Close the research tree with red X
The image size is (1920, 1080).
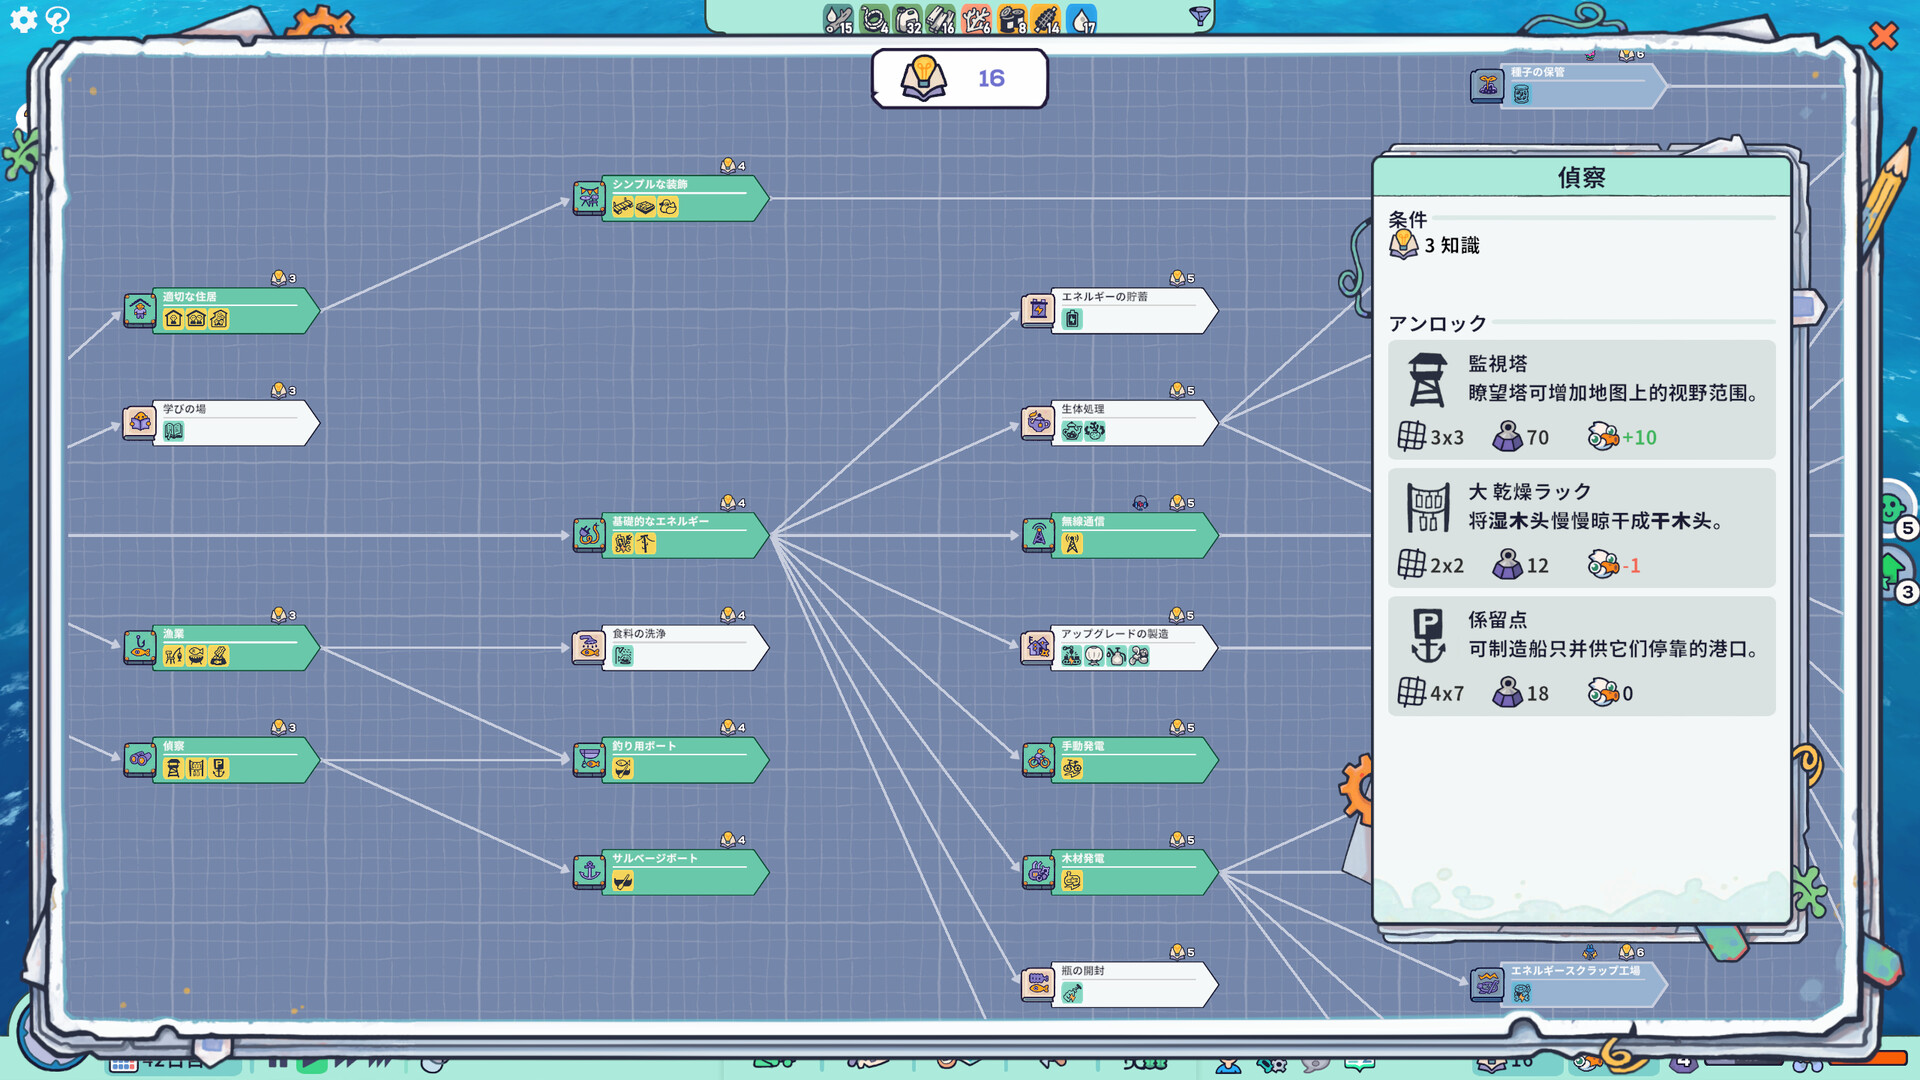[1883, 36]
